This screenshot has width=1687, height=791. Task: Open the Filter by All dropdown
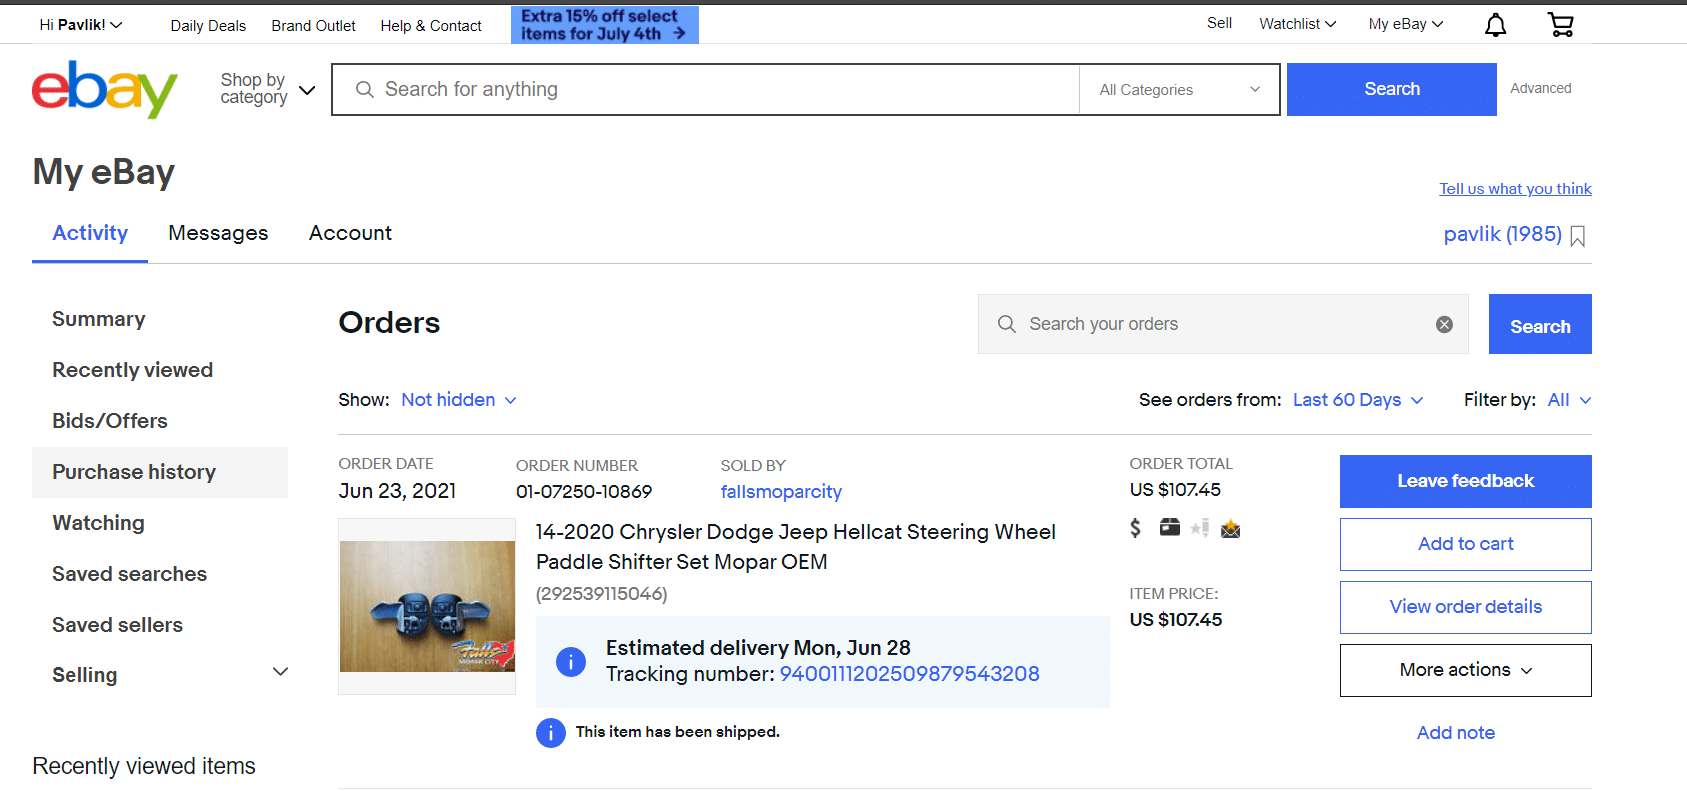pyautogui.click(x=1569, y=400)
